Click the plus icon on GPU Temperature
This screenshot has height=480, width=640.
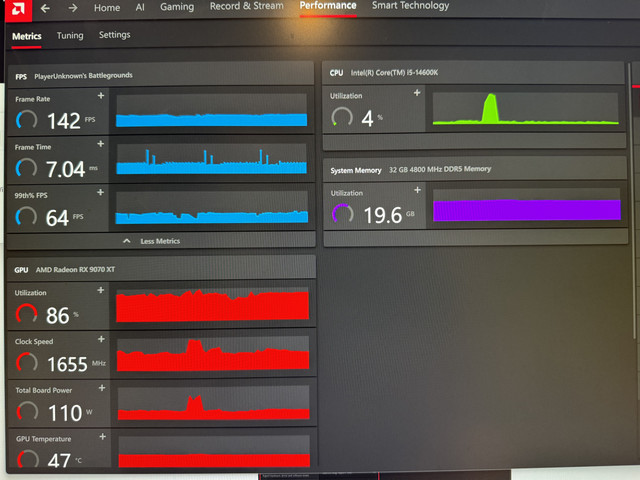click(x=102, y=437)
